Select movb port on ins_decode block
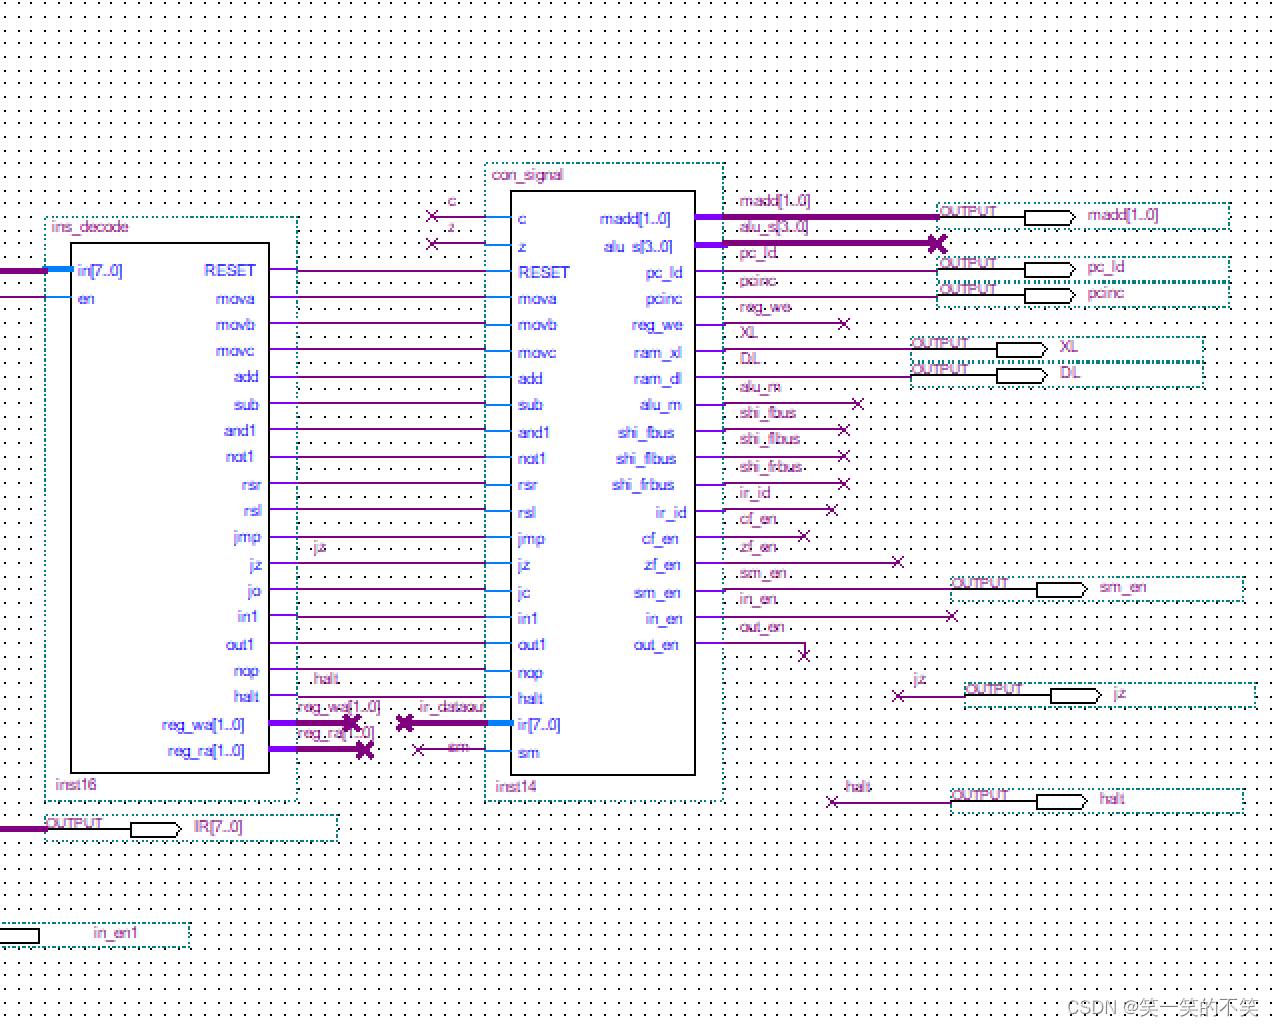Image resolution: width=1274 pixels, height=1026 pixels. click(236, 325)
